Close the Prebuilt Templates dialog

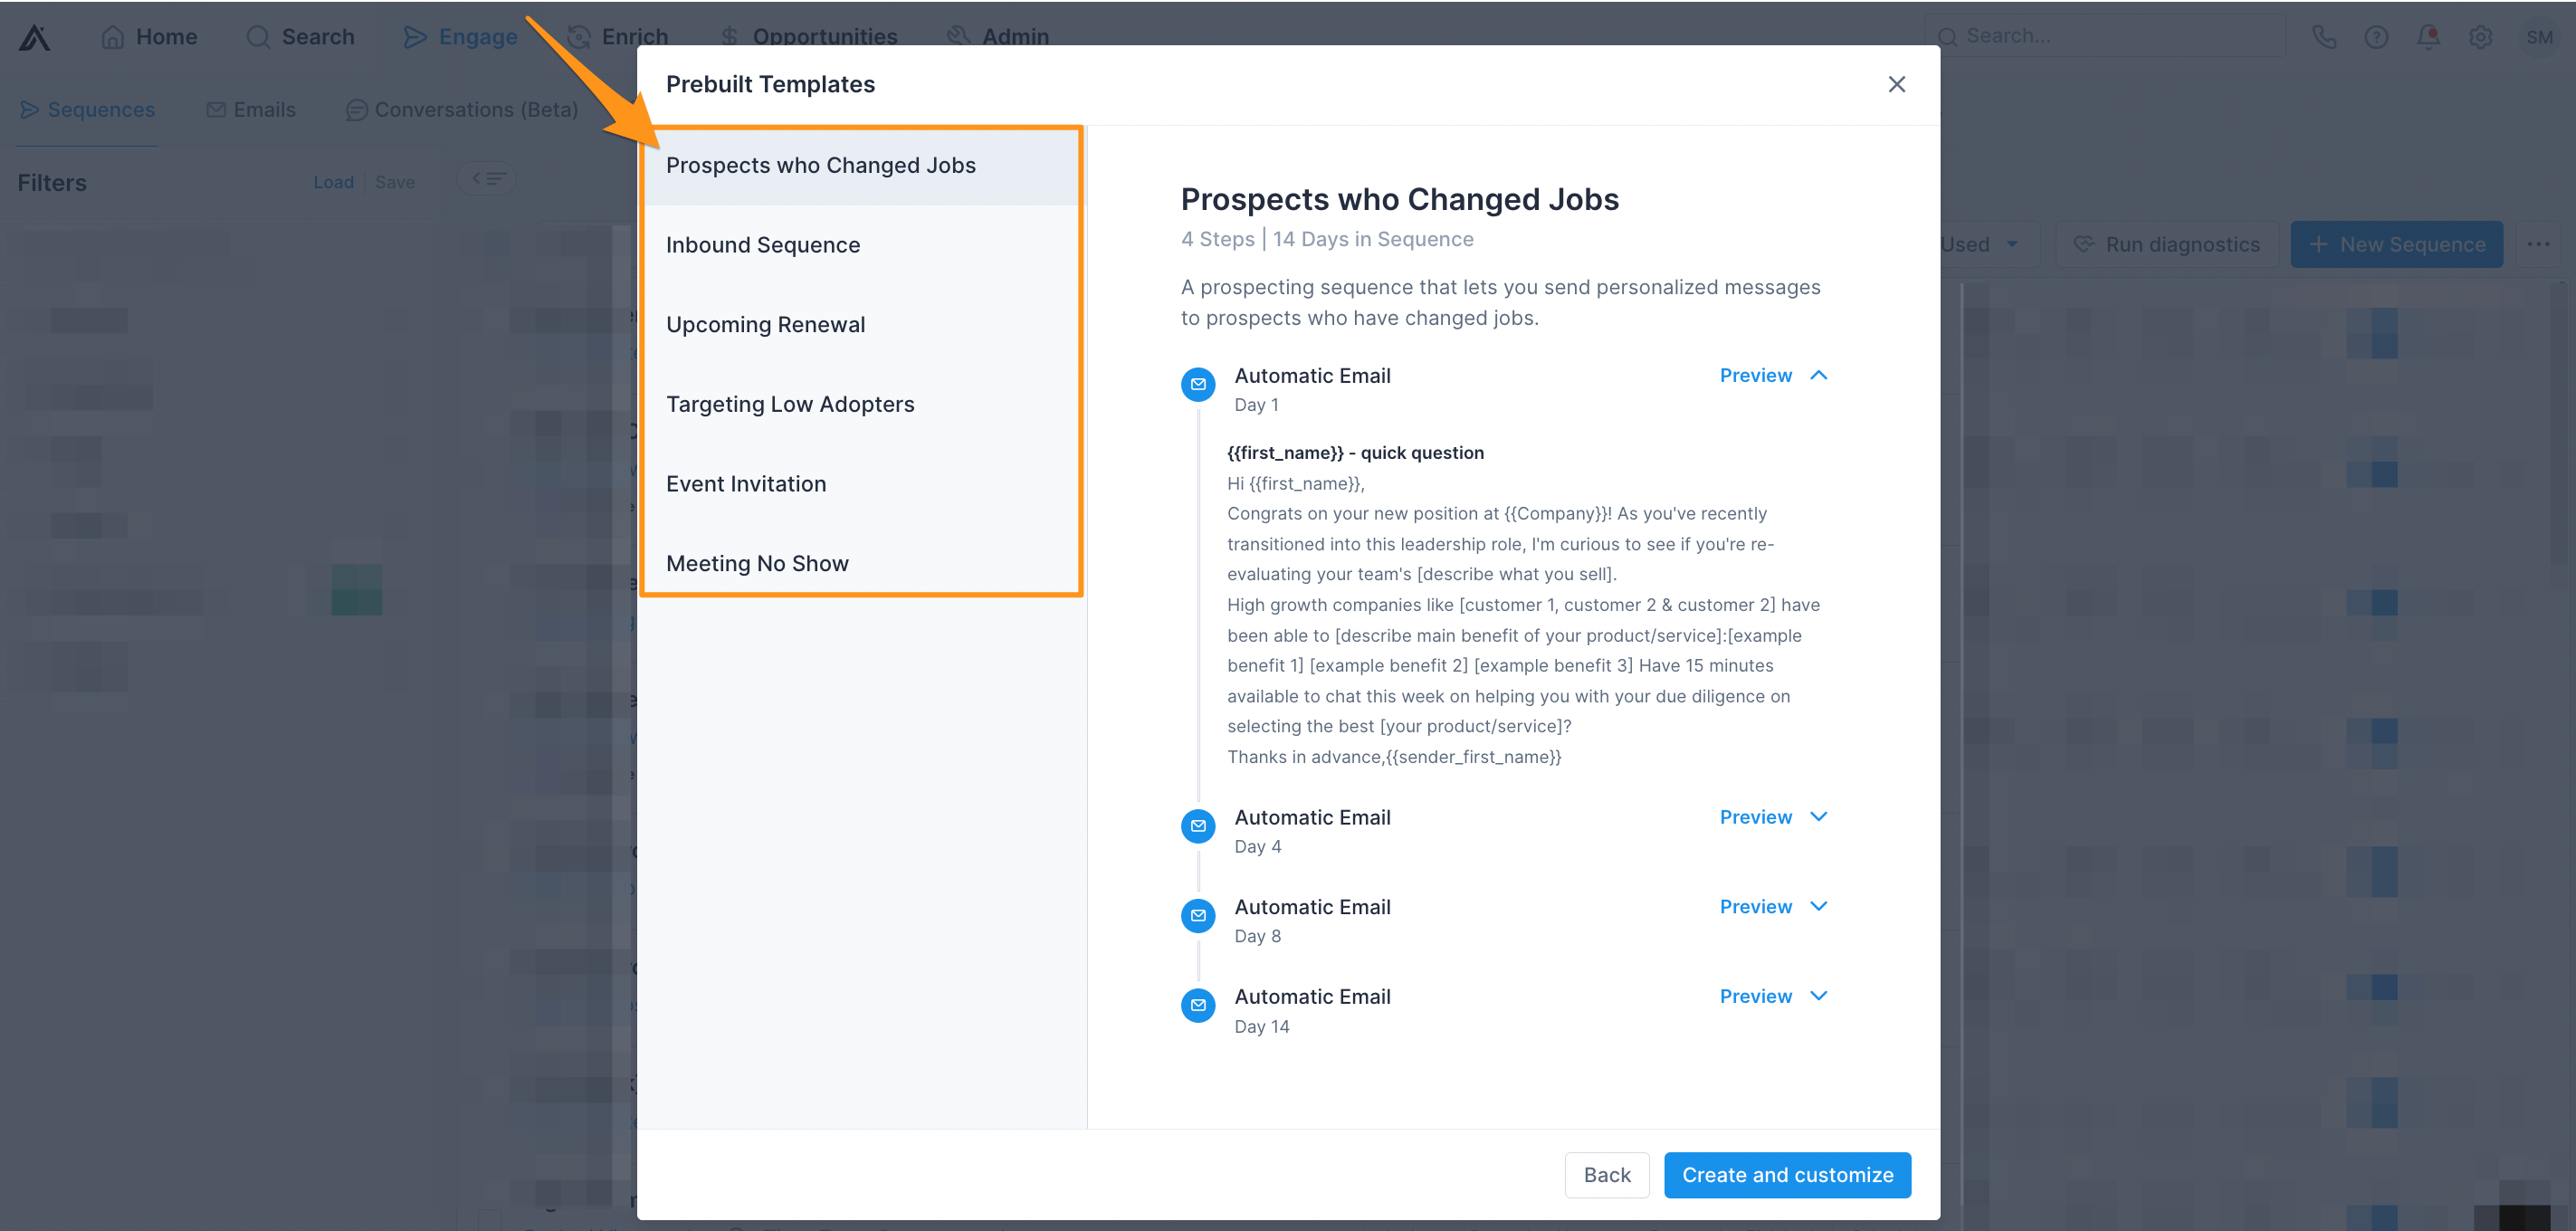1896,84
